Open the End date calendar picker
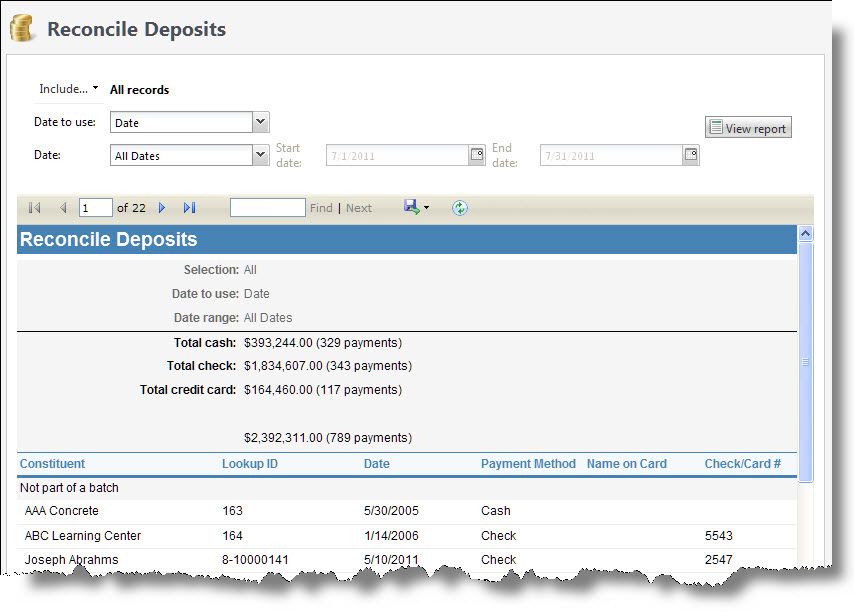The width and height of the screenshot is (854, 612). (x=691, y=155)
